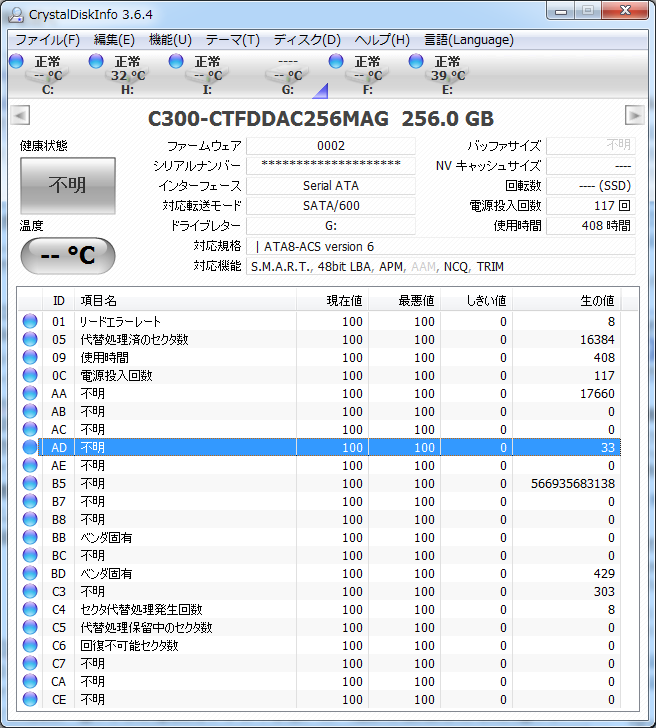The width and height of the screenshot is (656, 728).
Task: Open the 編集(E) menu
Action: (114, 40)
